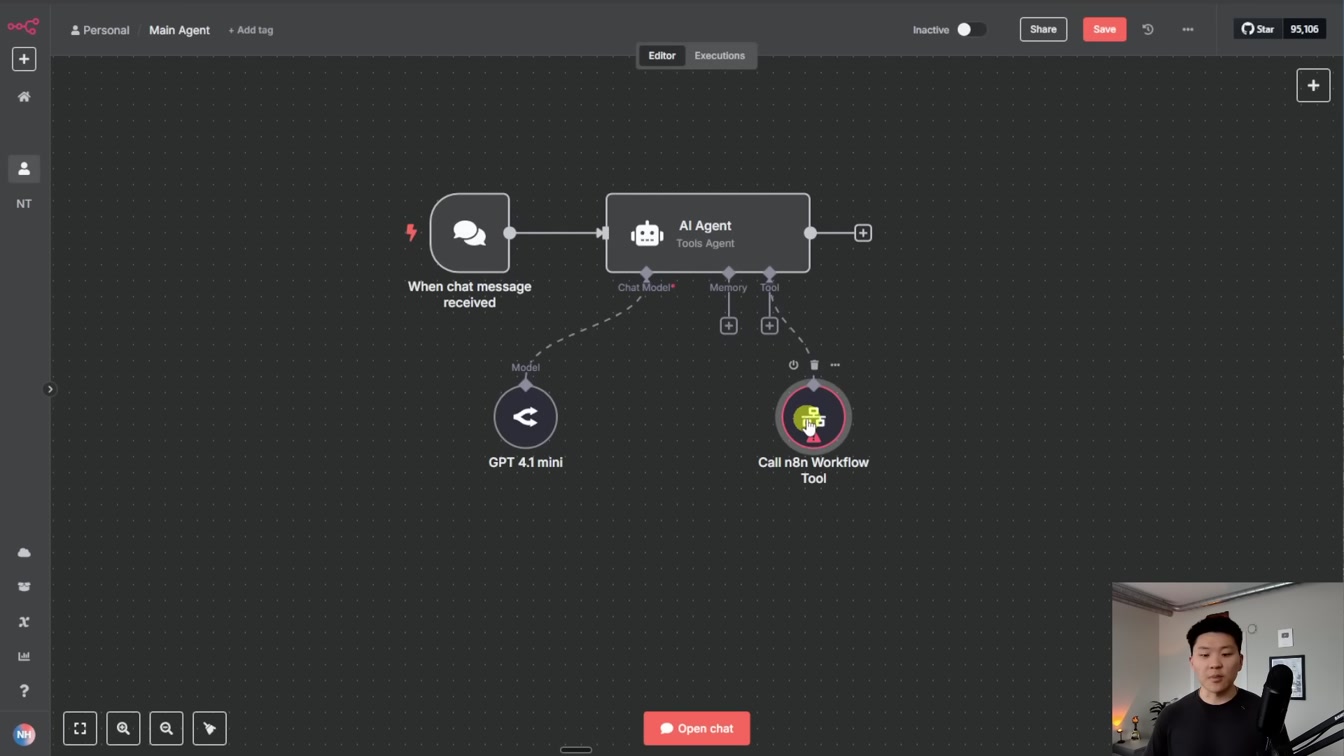
Task: Click the chat trigger output connector dot
Action: [510, 233]
